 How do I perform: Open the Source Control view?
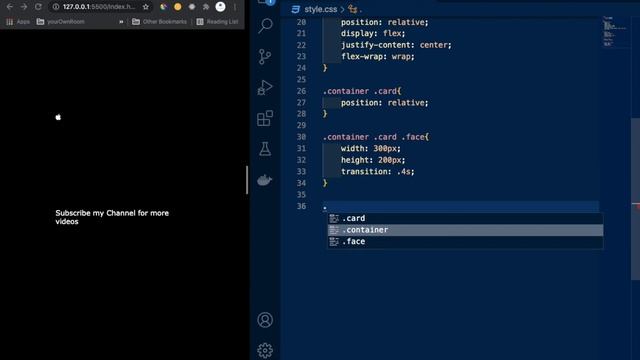(265, 57)
